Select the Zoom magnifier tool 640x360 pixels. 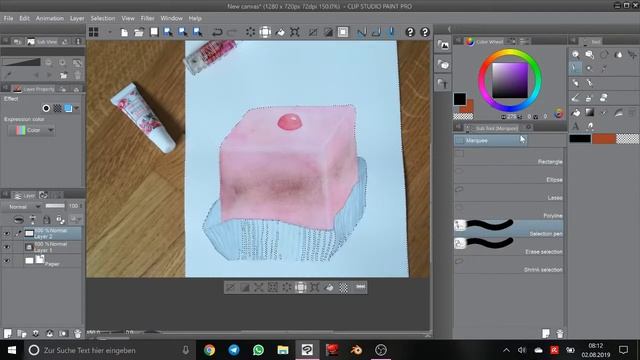coord(576,54)
